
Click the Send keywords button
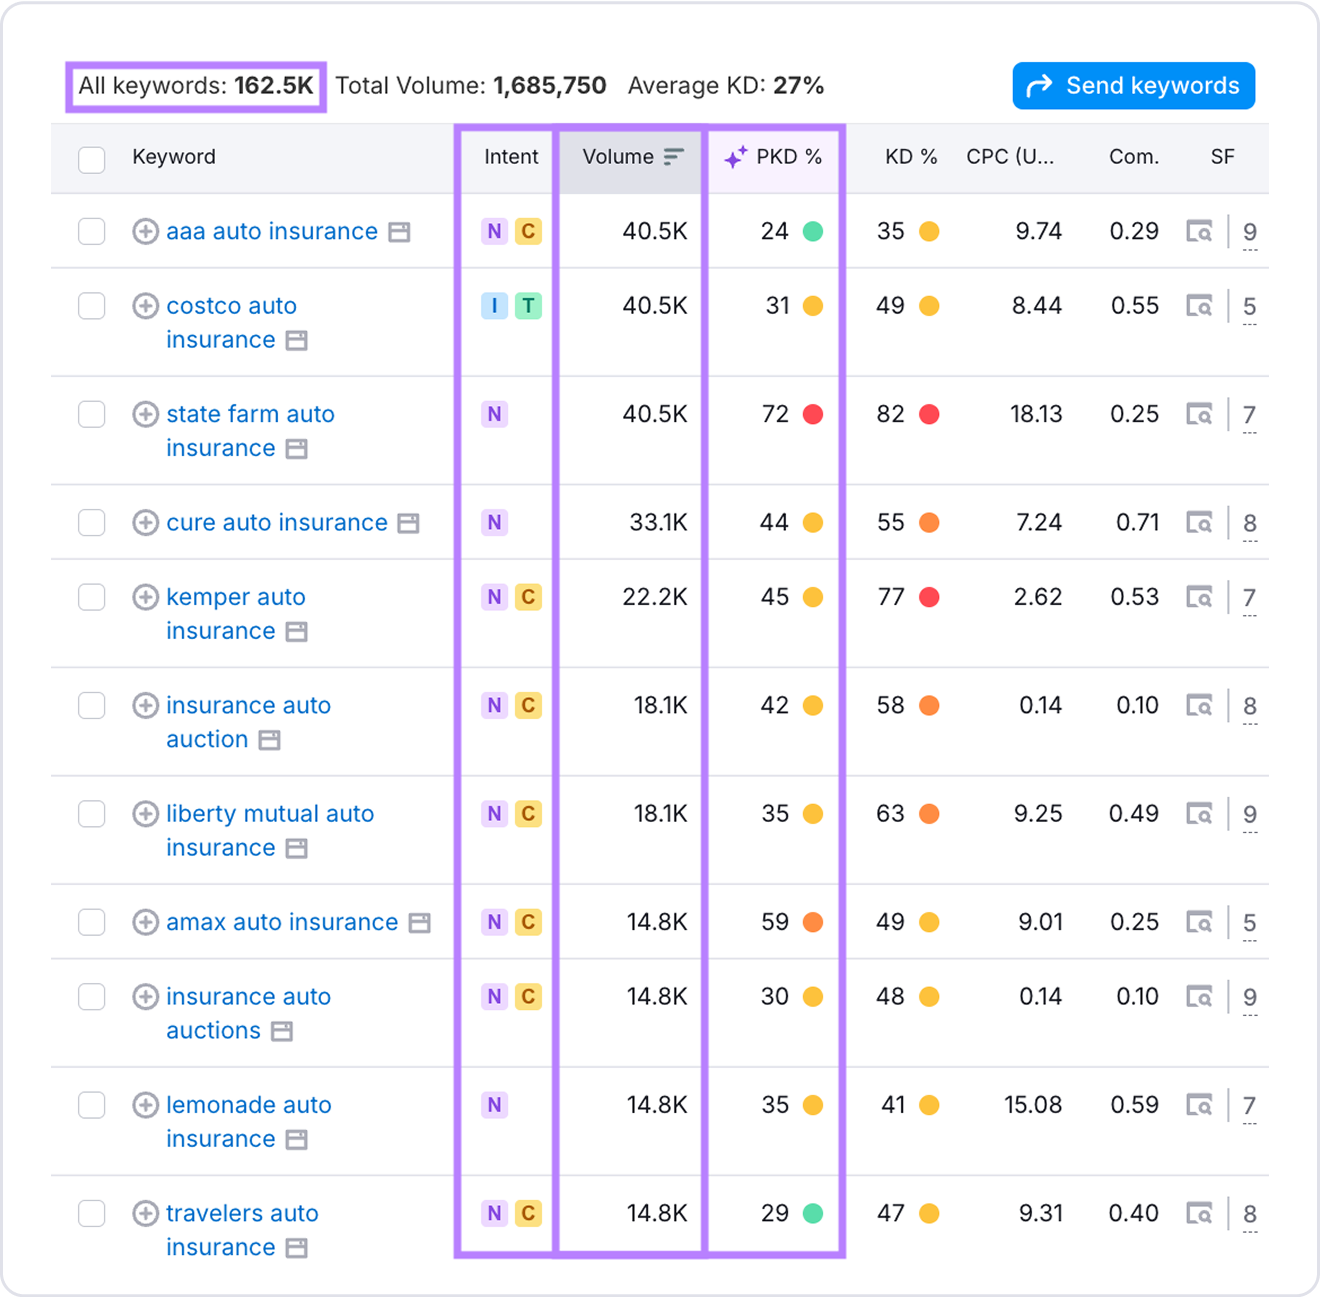(x=1133, y=85)
